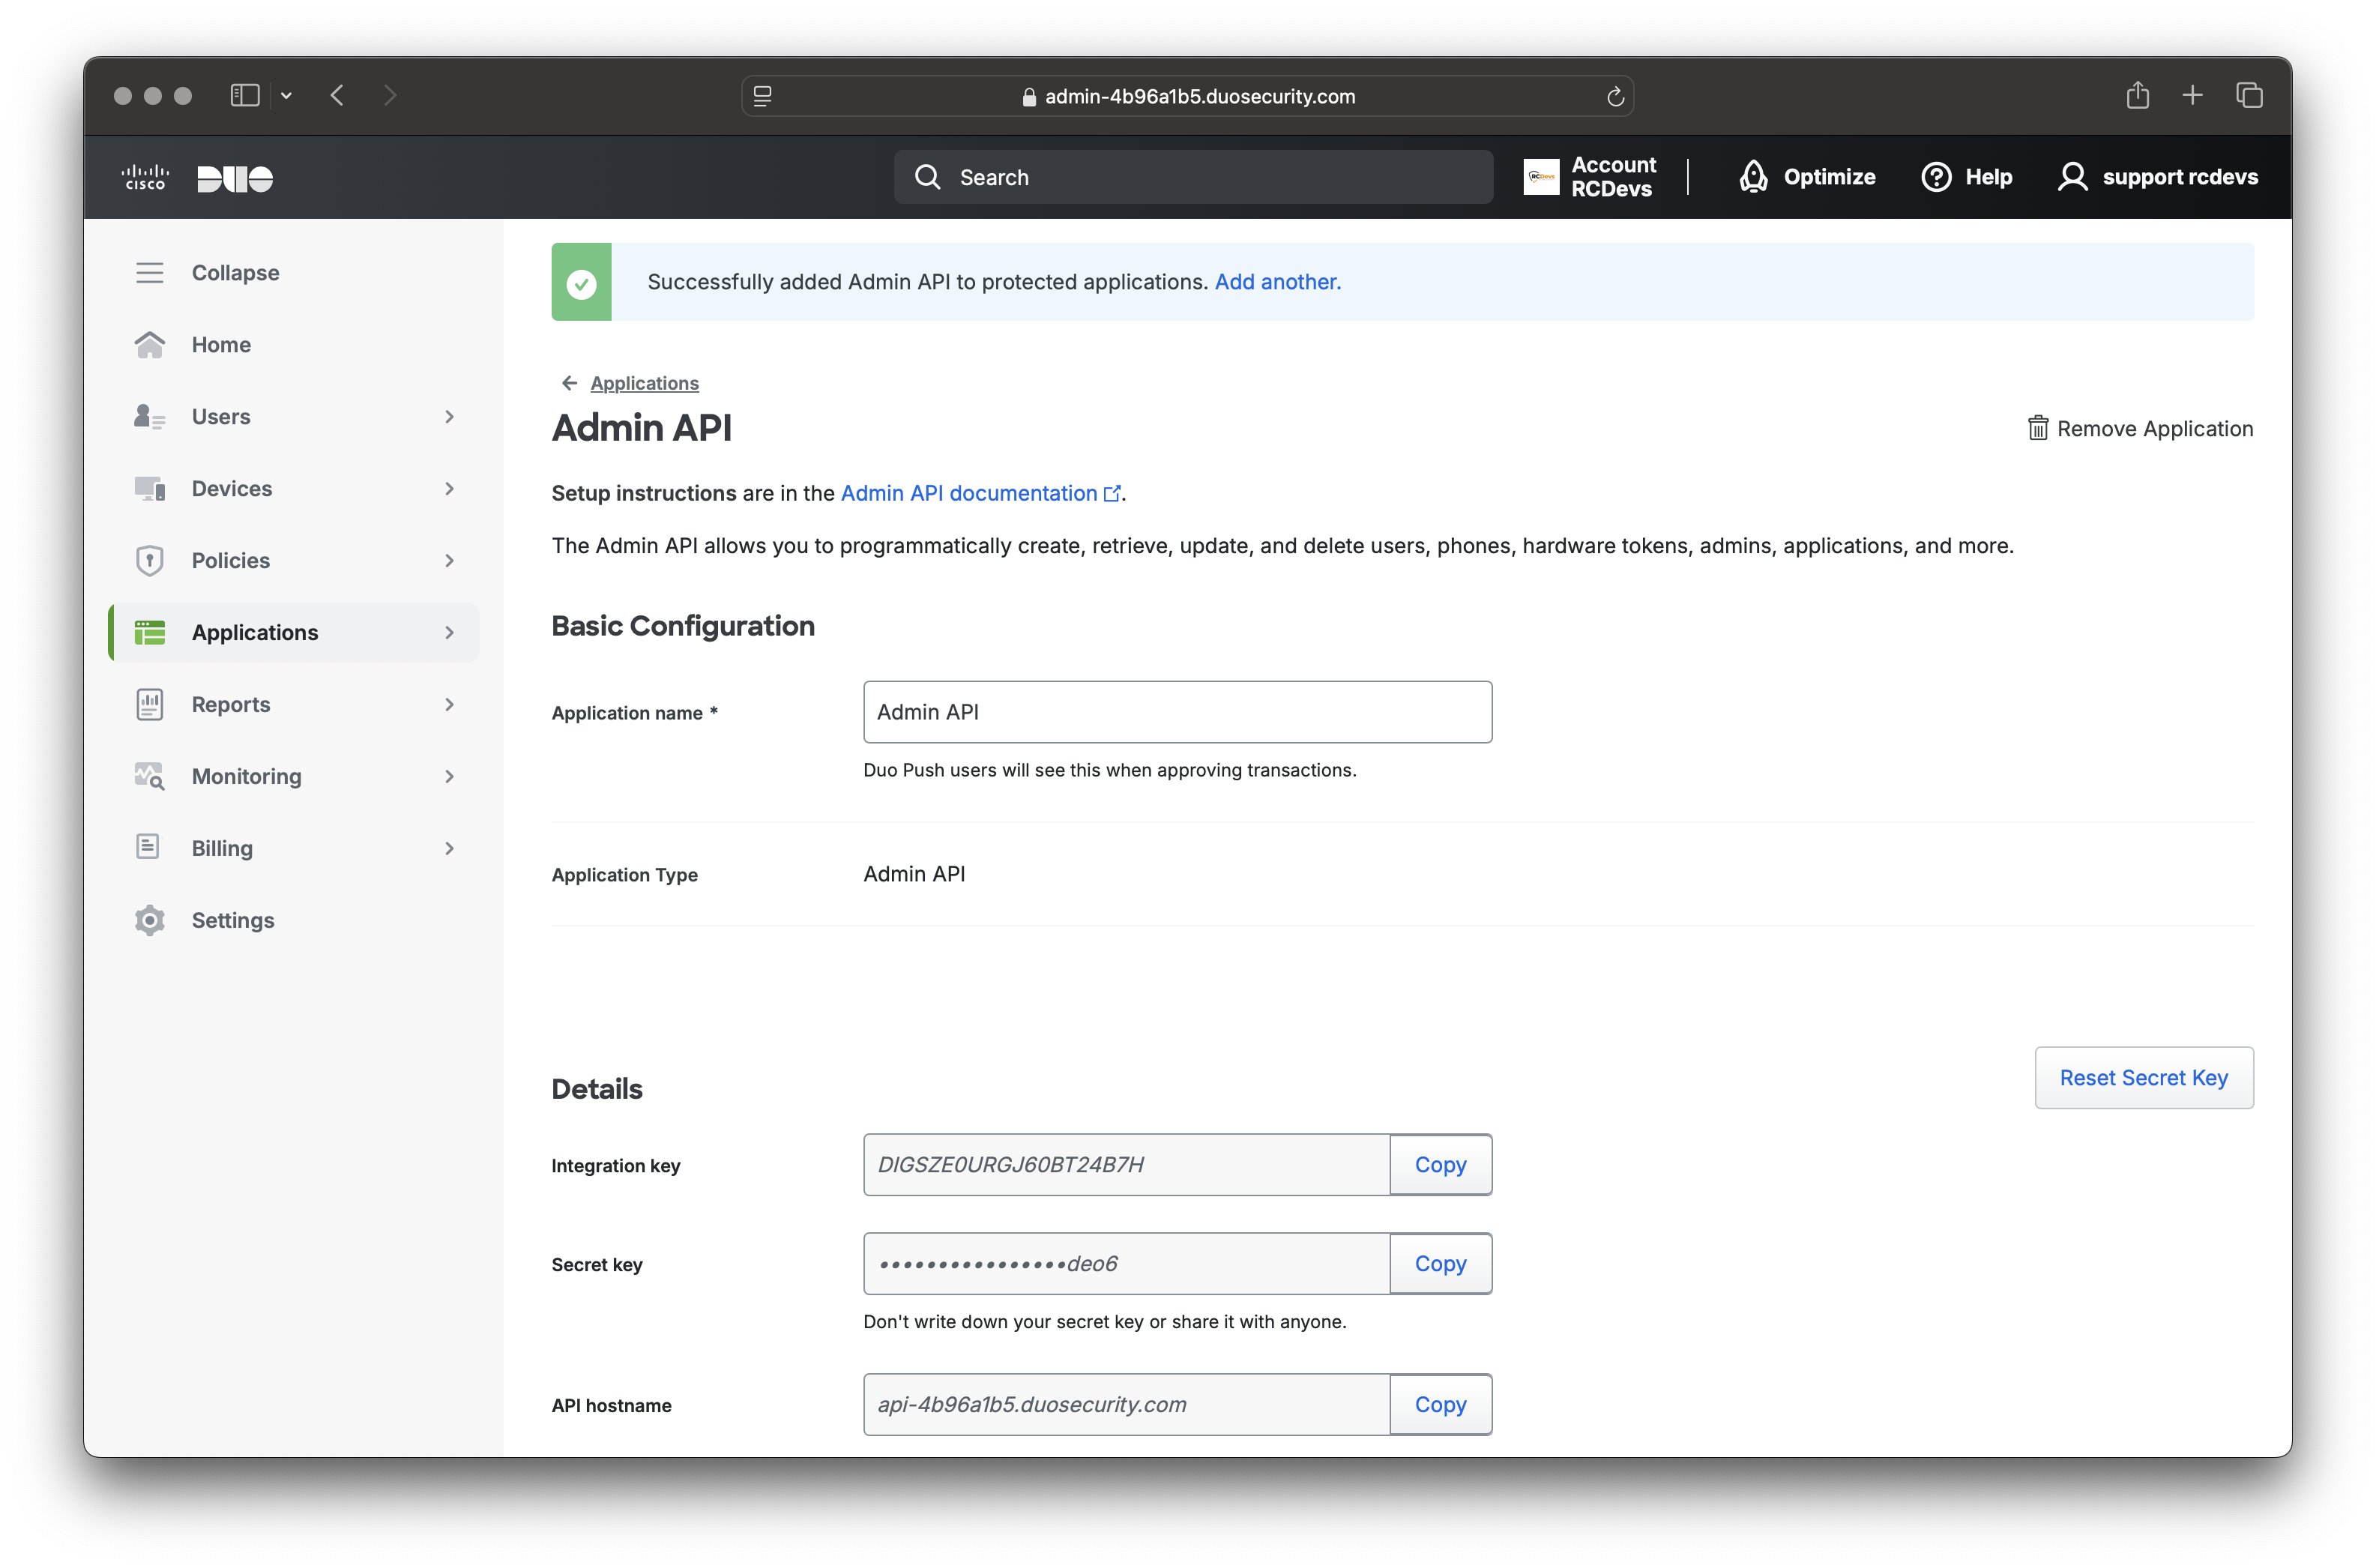The height and width of the screenshot is (1568, 2376).
Task: Open the Reports section label
Action: click(x=231, y=705)
